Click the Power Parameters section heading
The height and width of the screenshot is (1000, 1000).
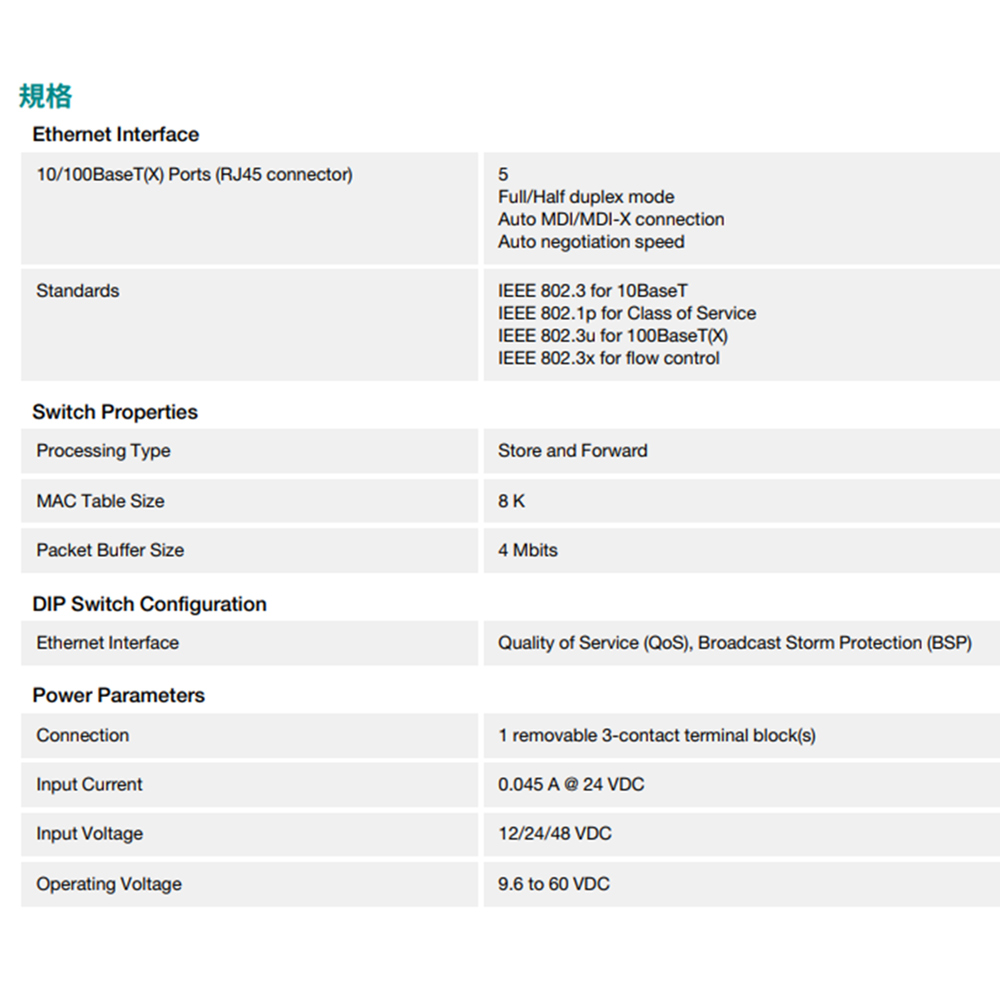pyautogui.click(x=118, y=695)
